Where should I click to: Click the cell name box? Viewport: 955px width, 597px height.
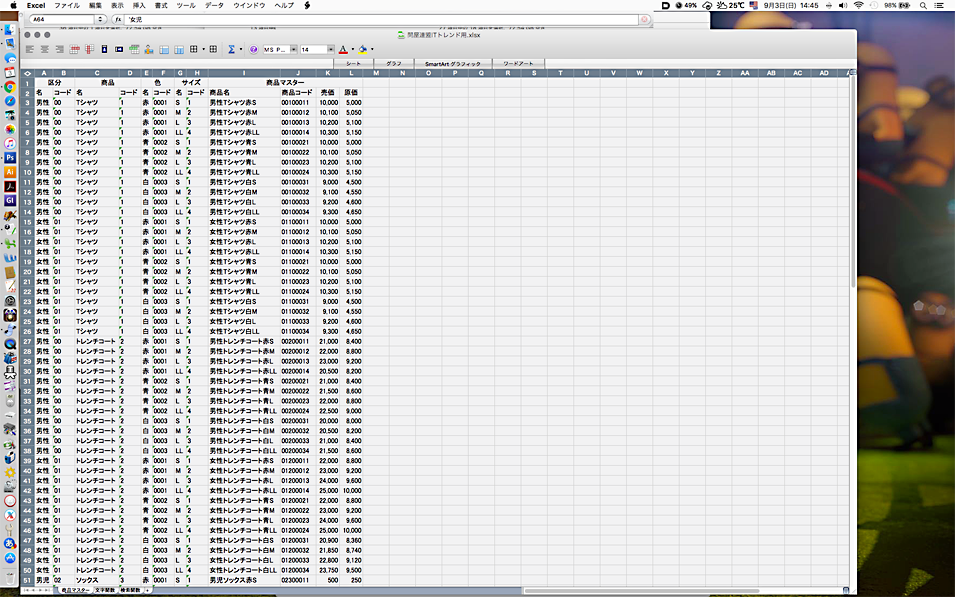62,19
